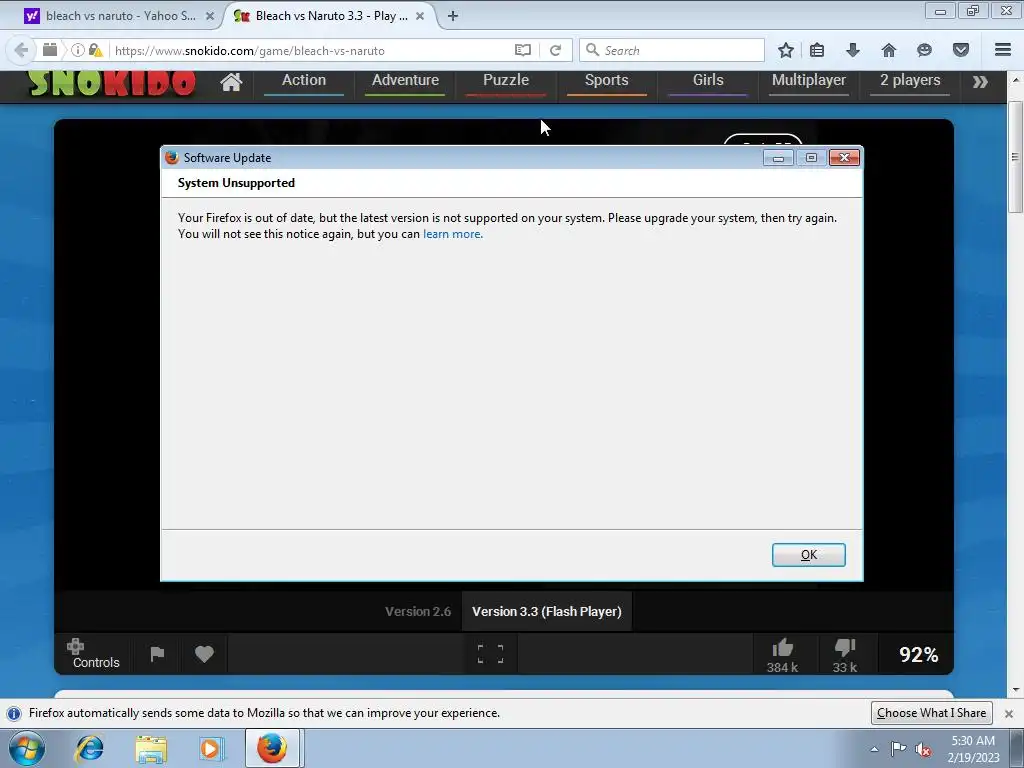Click the lock warning icon in address bar
This screenshot has width=1024, height=768.
pyautogui.click(x=96, y=50)
